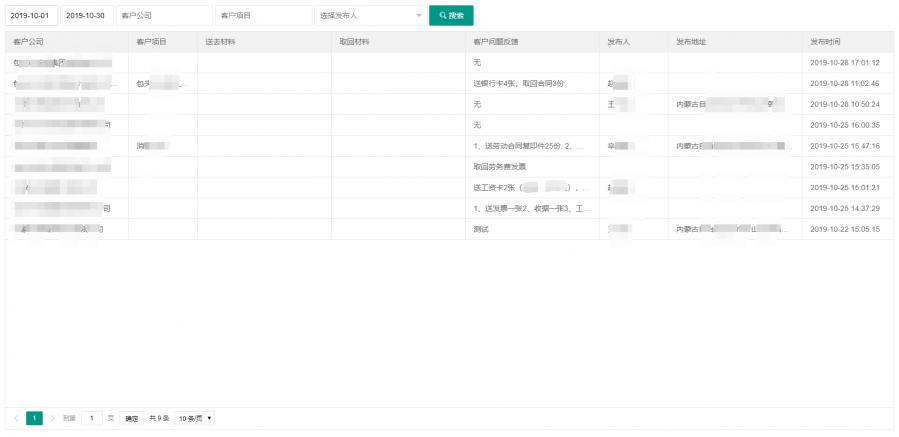Screen dimensions: 899x437
Task: Go to previous page arrow
Action: (x=16, y=418)
